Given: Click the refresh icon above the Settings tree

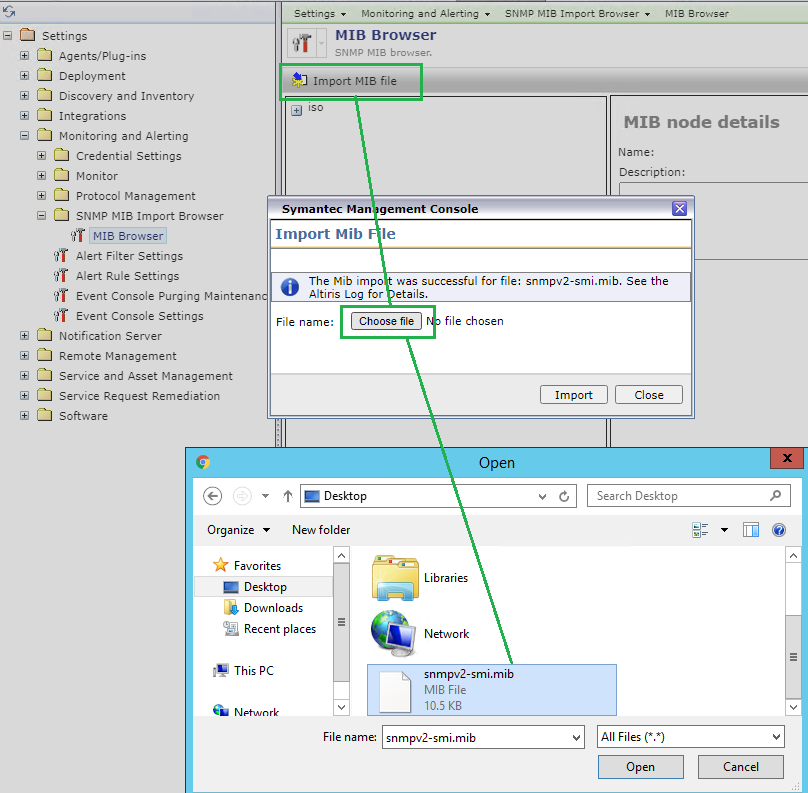Looking at the screenshot, I should 10,11.
